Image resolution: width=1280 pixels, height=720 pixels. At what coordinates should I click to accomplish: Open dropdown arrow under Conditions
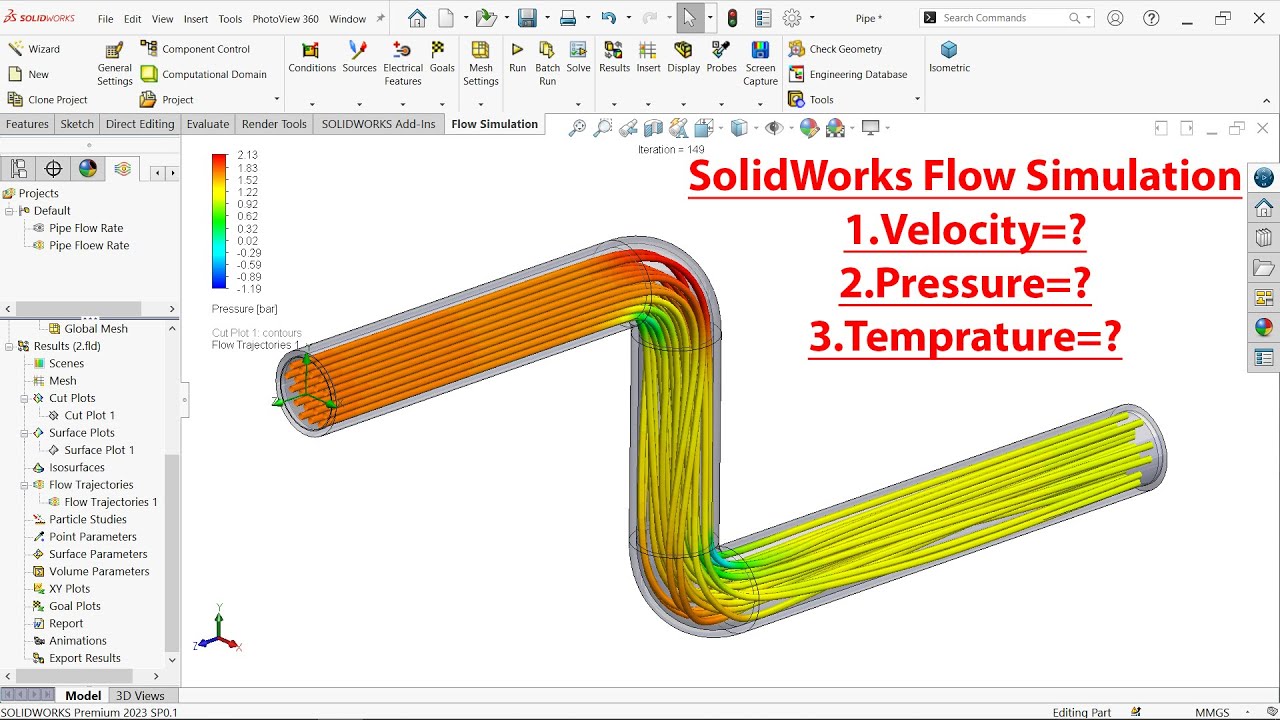pos(312,104)
